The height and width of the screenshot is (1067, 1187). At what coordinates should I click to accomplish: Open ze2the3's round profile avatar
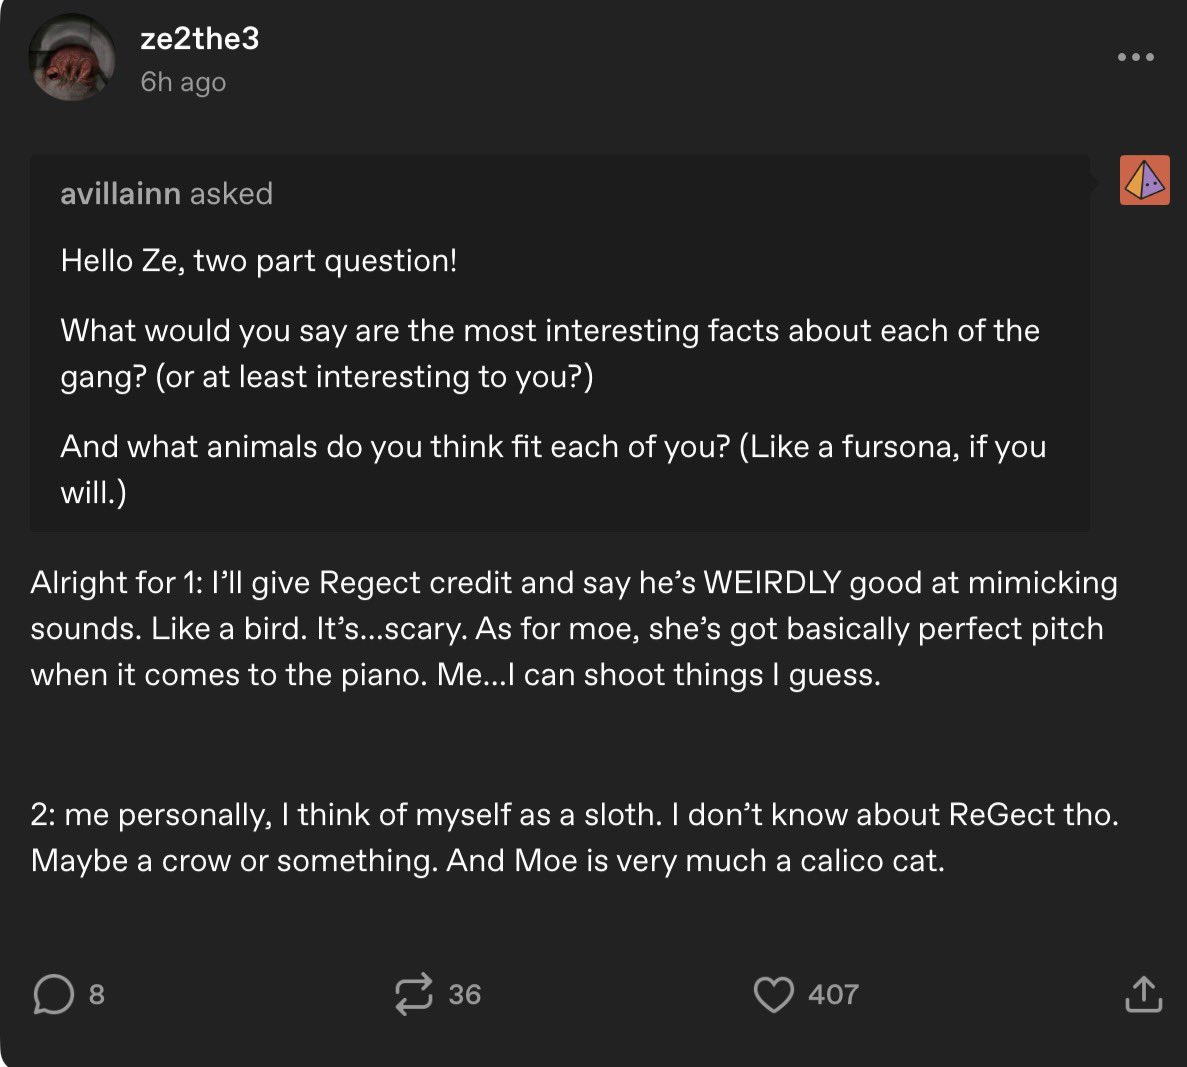(72, 58)
